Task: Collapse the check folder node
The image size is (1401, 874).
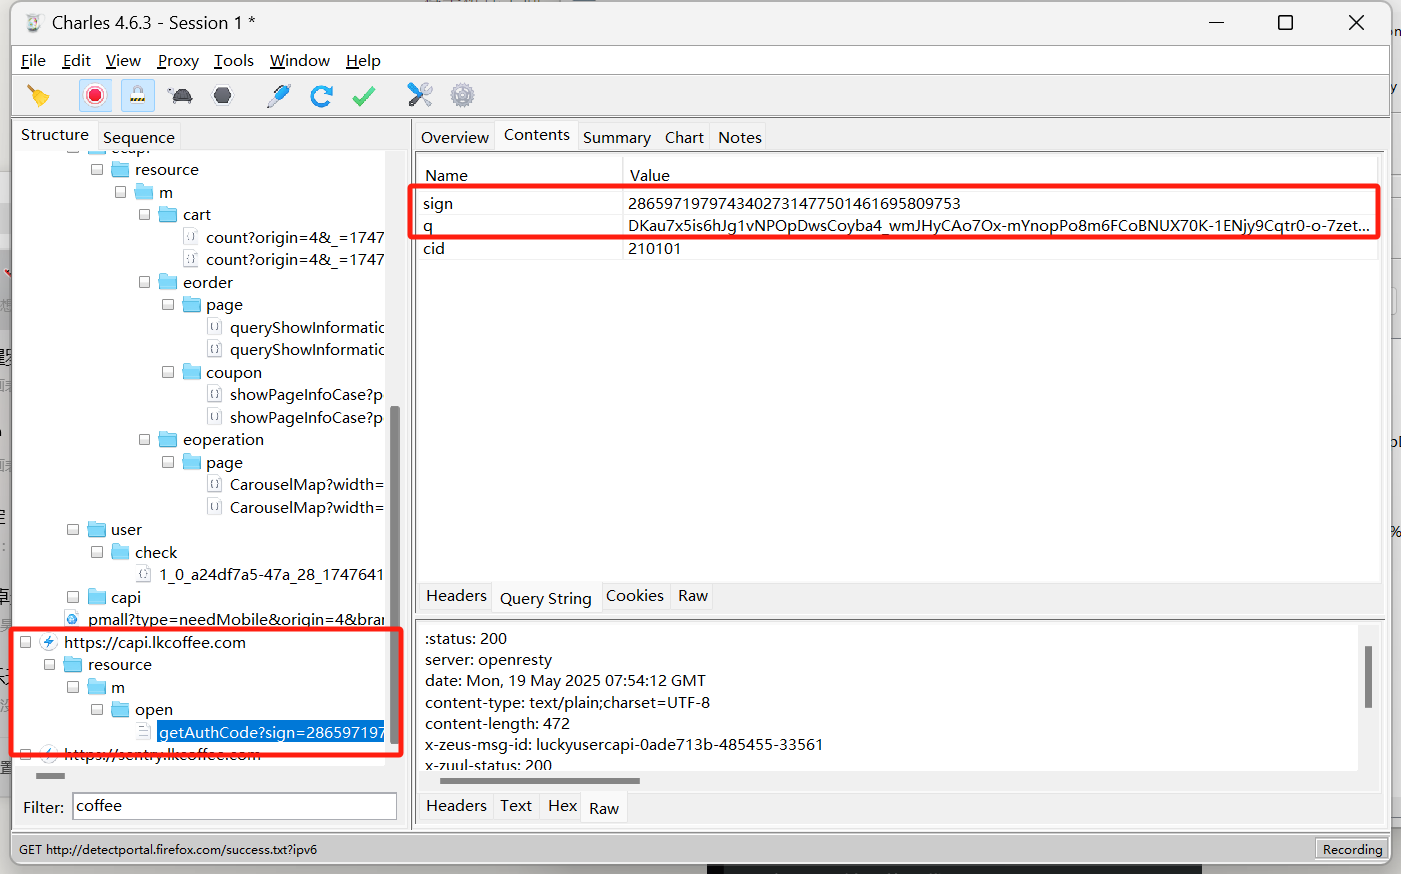Action: [97, 553]
